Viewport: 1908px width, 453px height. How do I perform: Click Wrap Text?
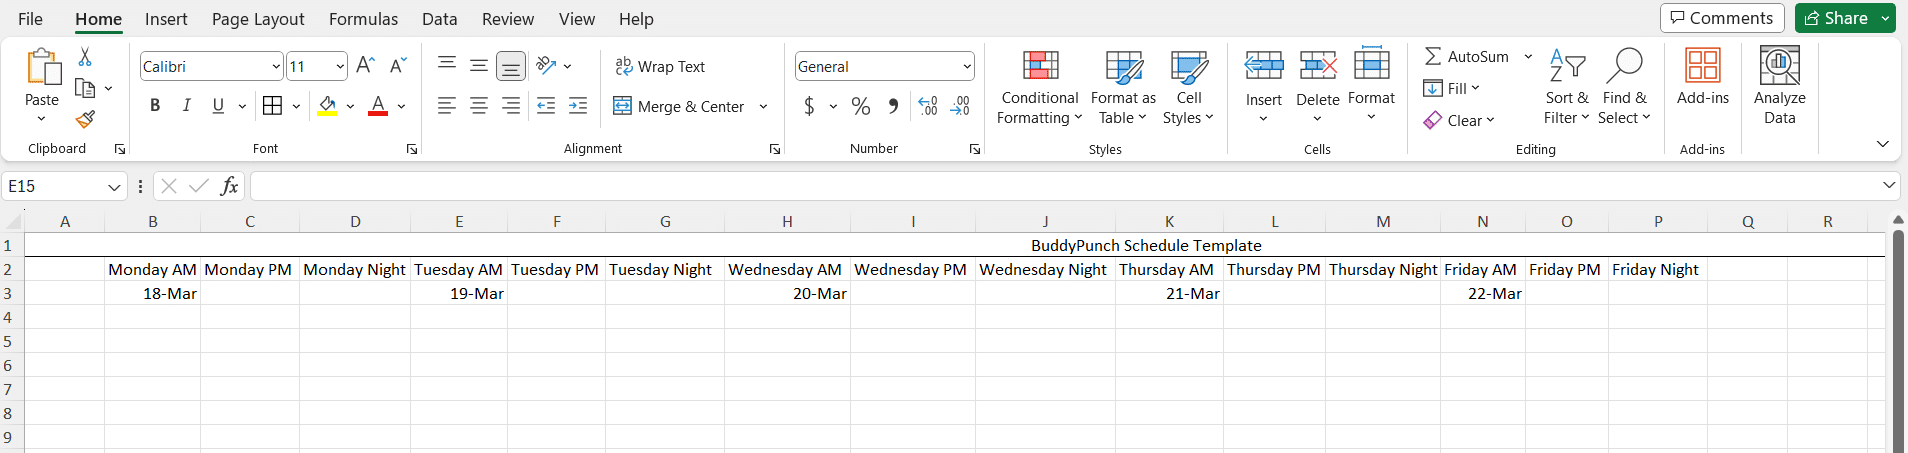pos(660,66)
